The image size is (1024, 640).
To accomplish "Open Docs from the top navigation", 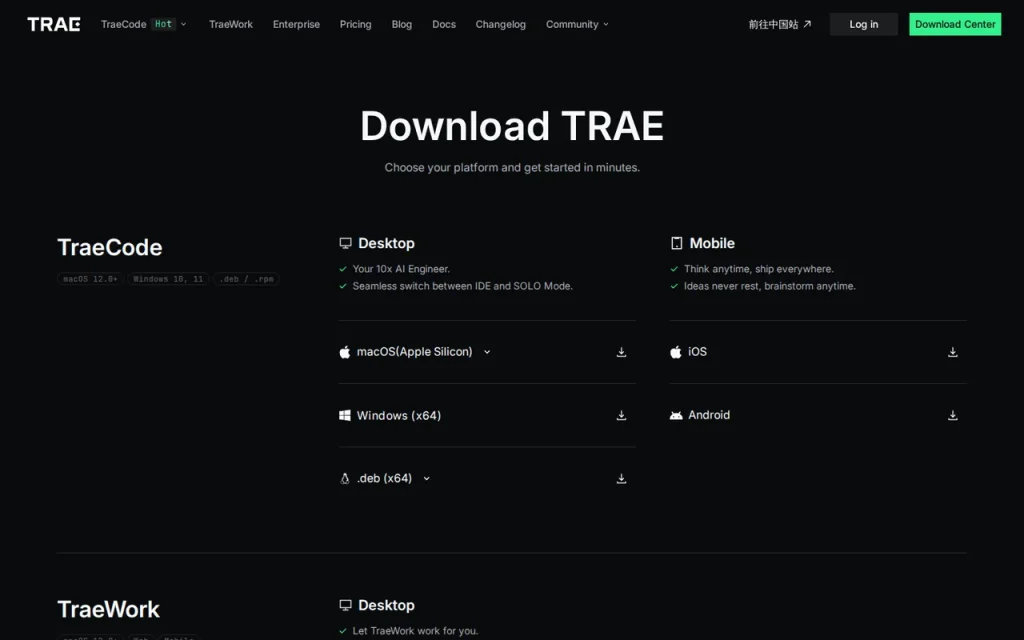I will coord(444,24).
